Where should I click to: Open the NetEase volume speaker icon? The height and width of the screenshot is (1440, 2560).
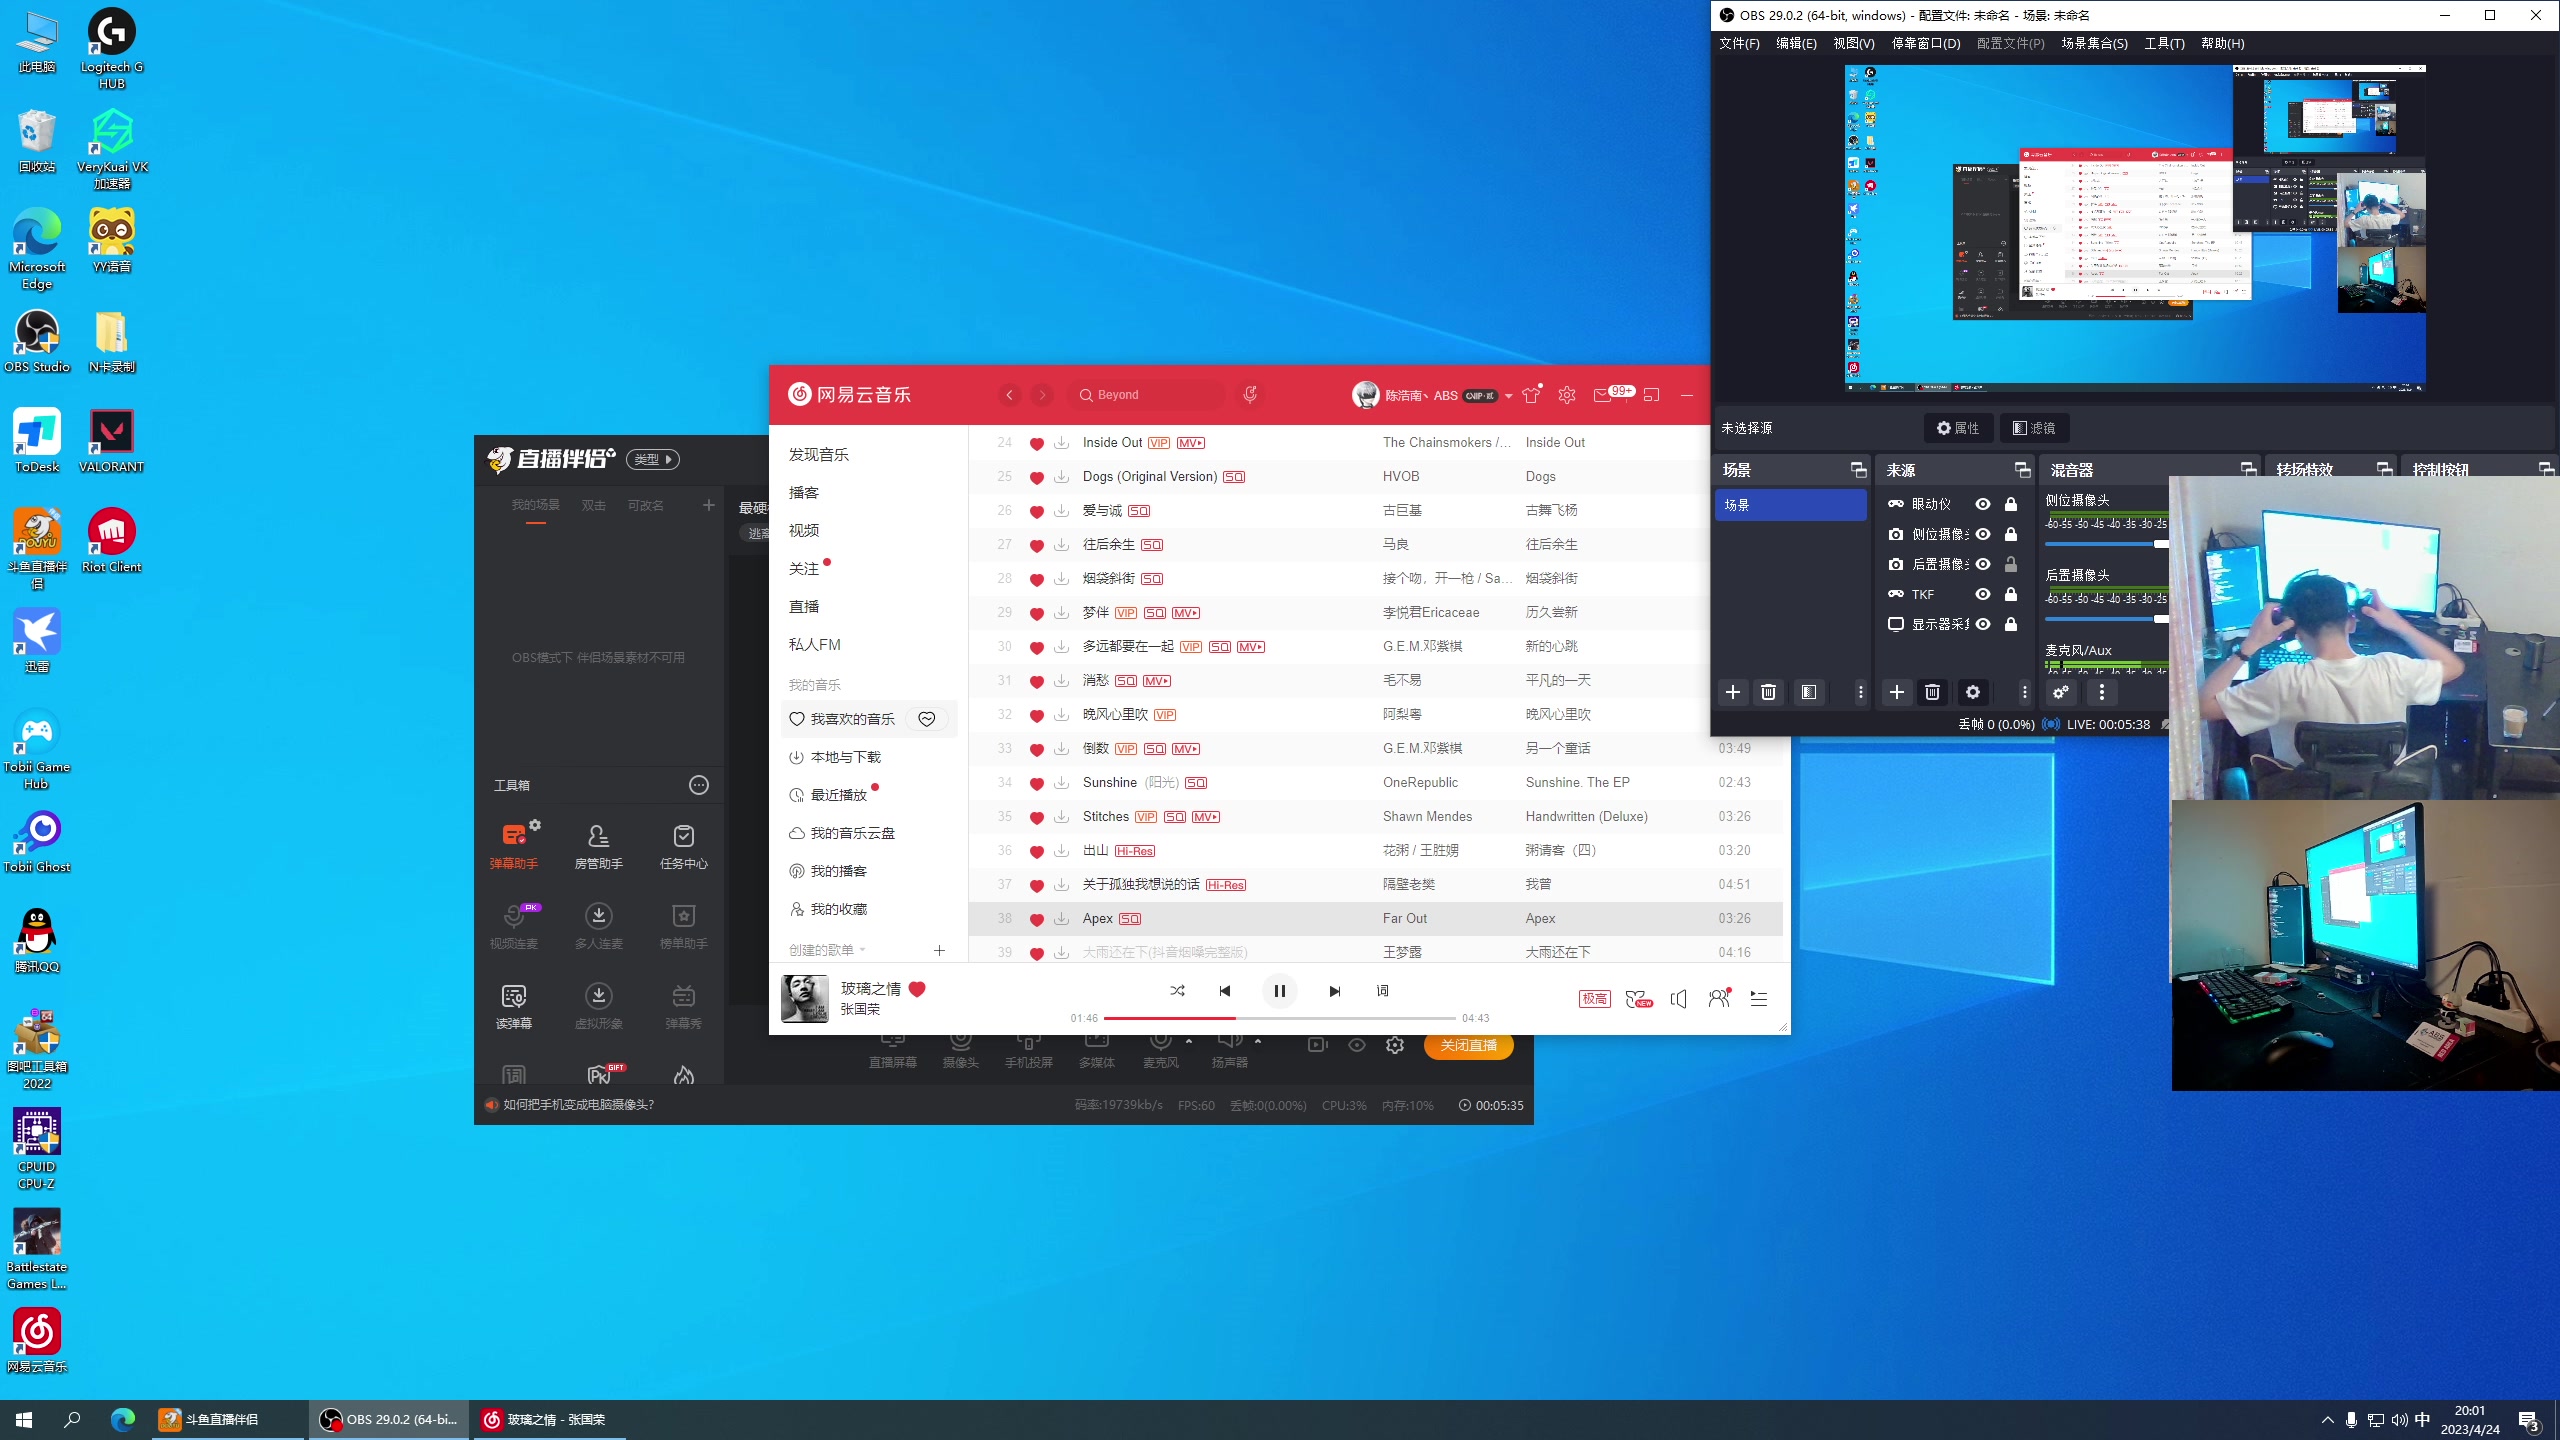pos(1679,998)
